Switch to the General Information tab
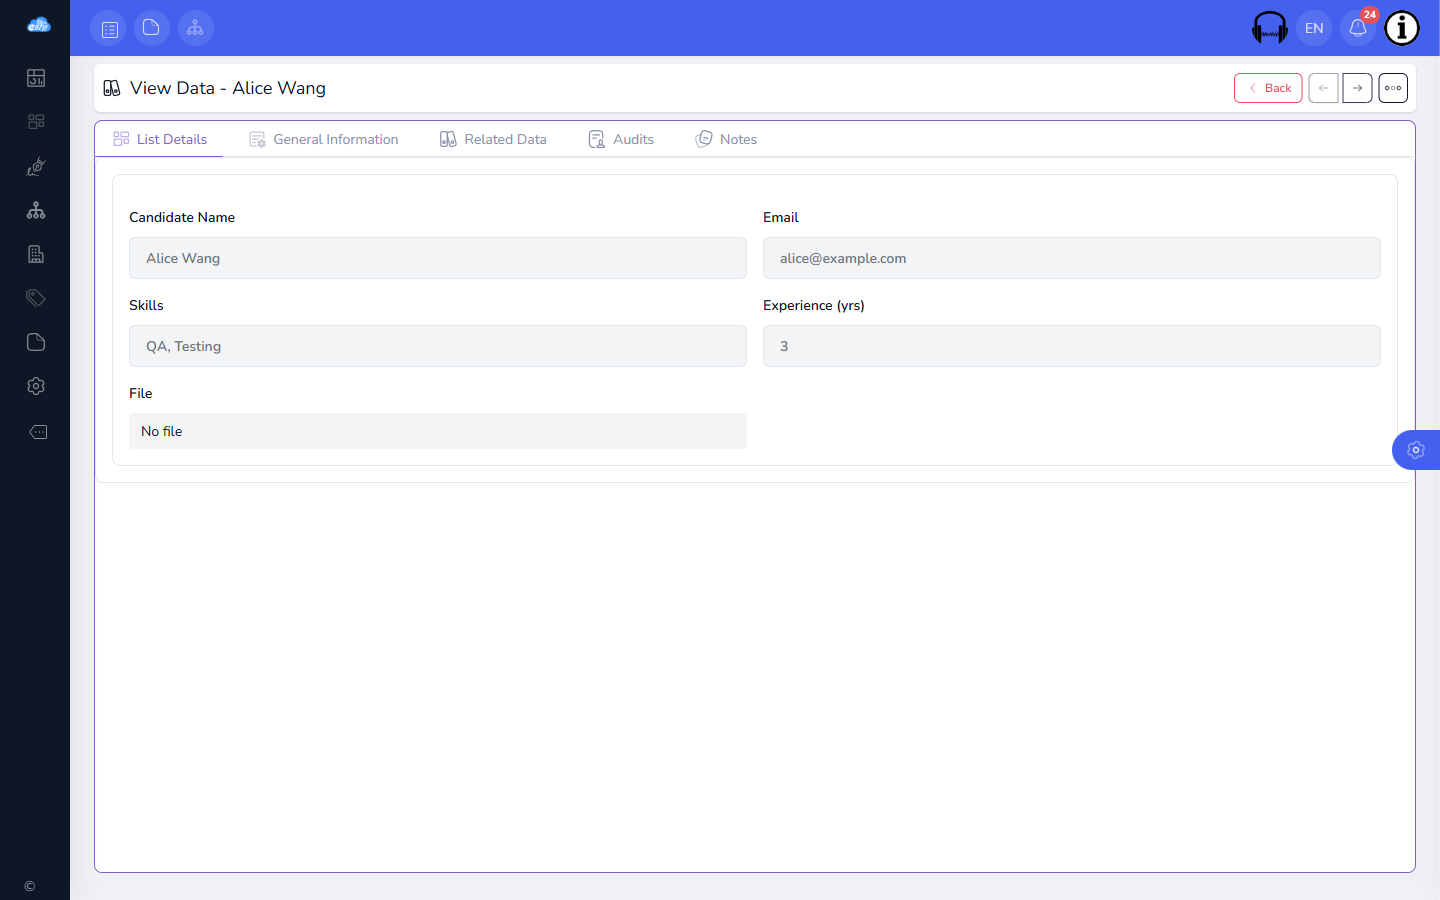 [324, 139]
